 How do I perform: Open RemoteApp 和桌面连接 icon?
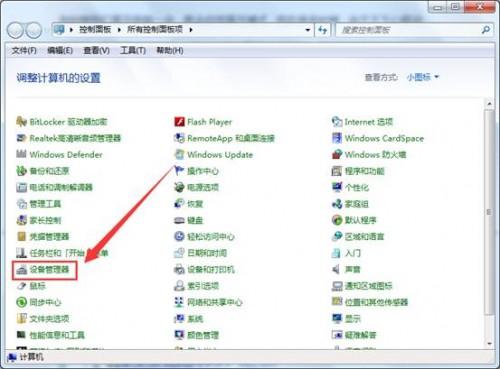(179, 138)
